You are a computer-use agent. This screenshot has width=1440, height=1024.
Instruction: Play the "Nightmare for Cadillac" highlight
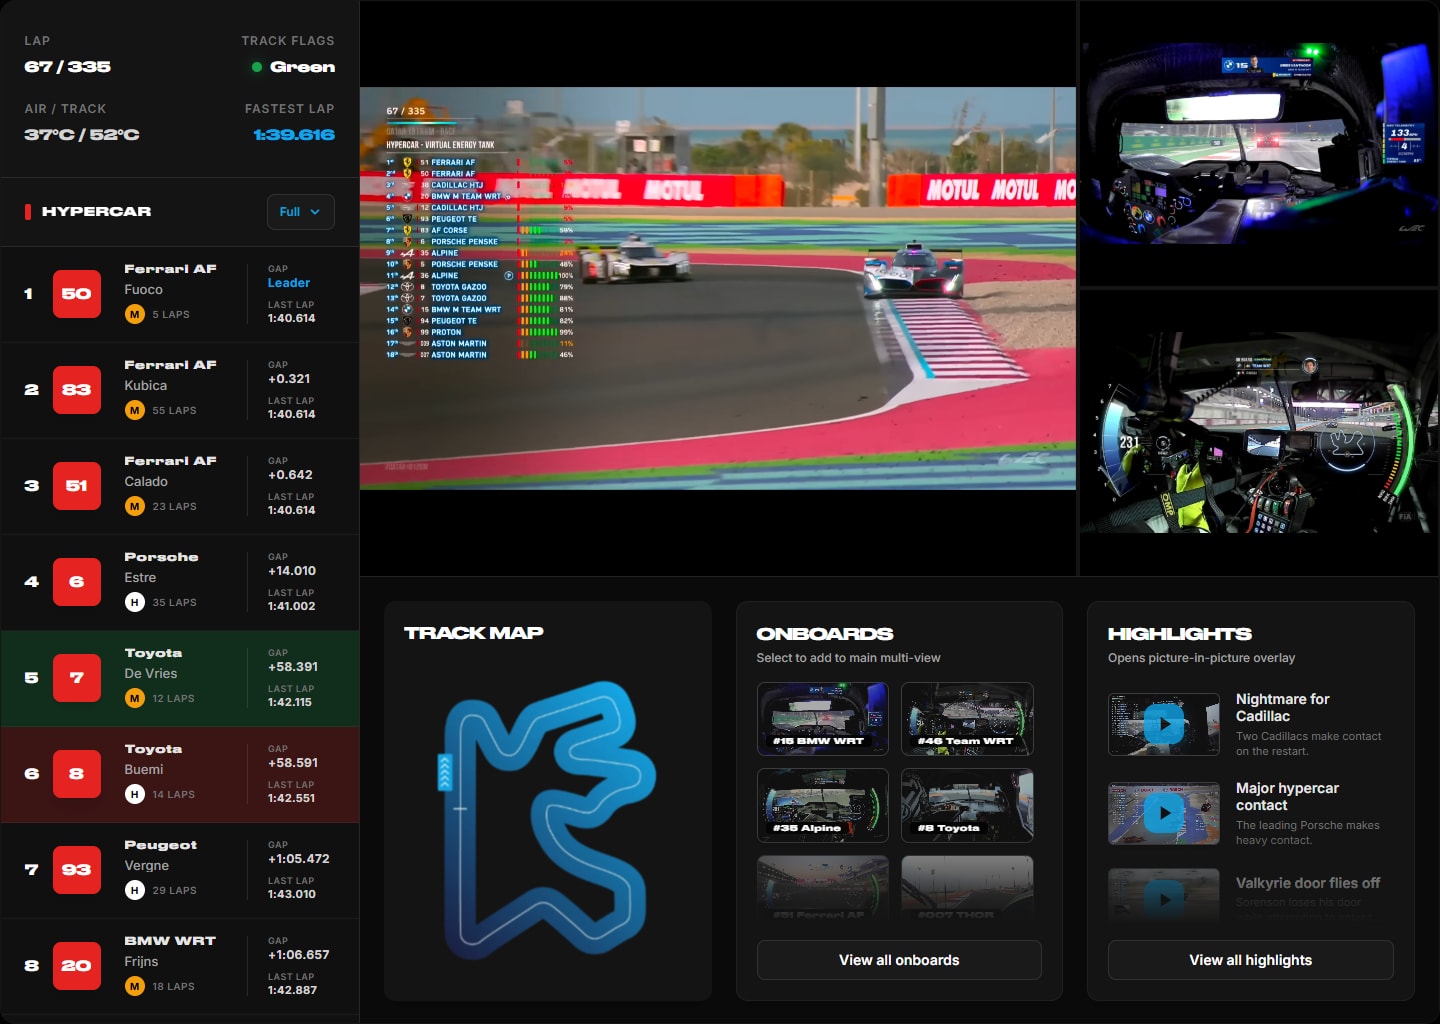1163,724
